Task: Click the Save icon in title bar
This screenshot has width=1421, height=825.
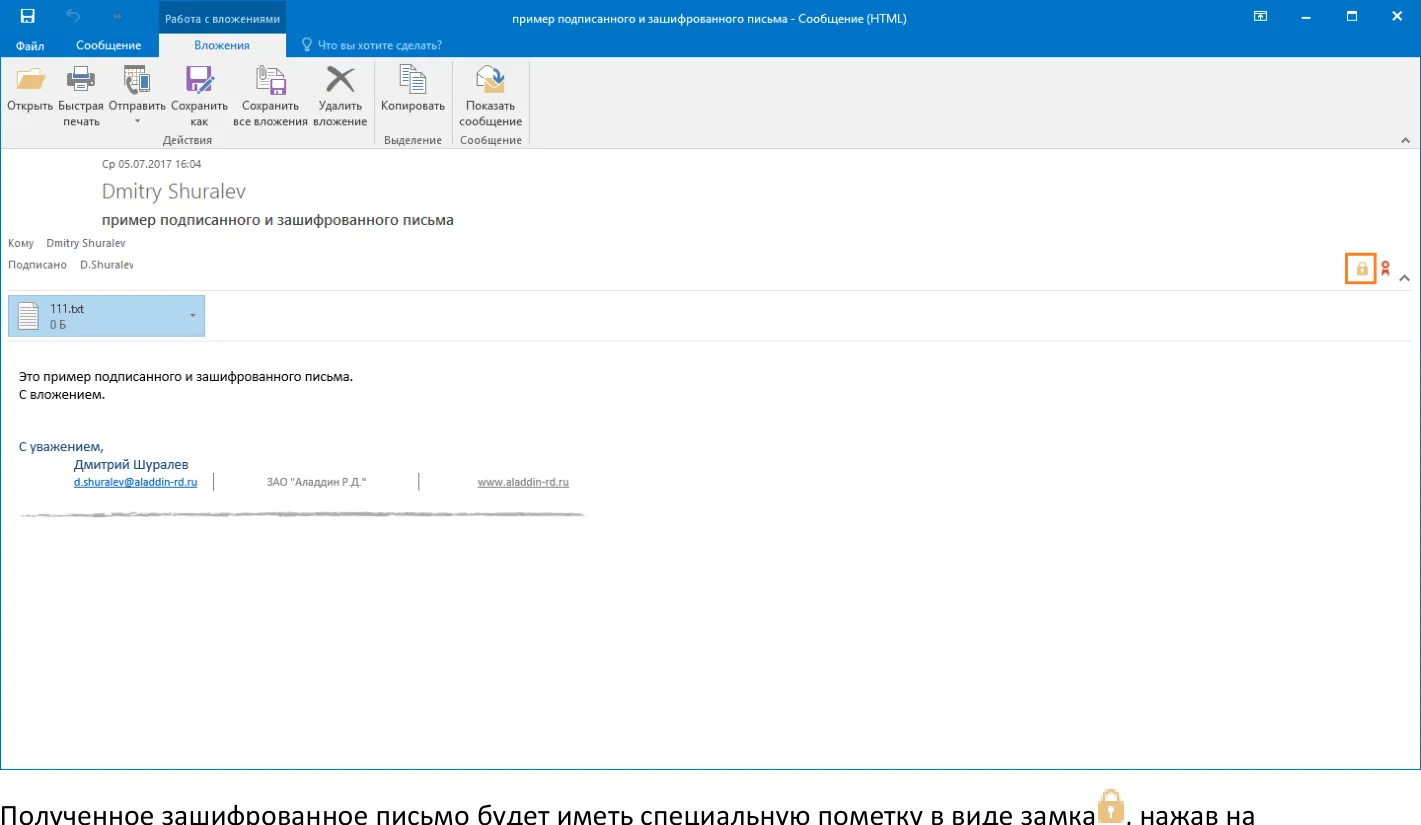Action: click(28, 17)
